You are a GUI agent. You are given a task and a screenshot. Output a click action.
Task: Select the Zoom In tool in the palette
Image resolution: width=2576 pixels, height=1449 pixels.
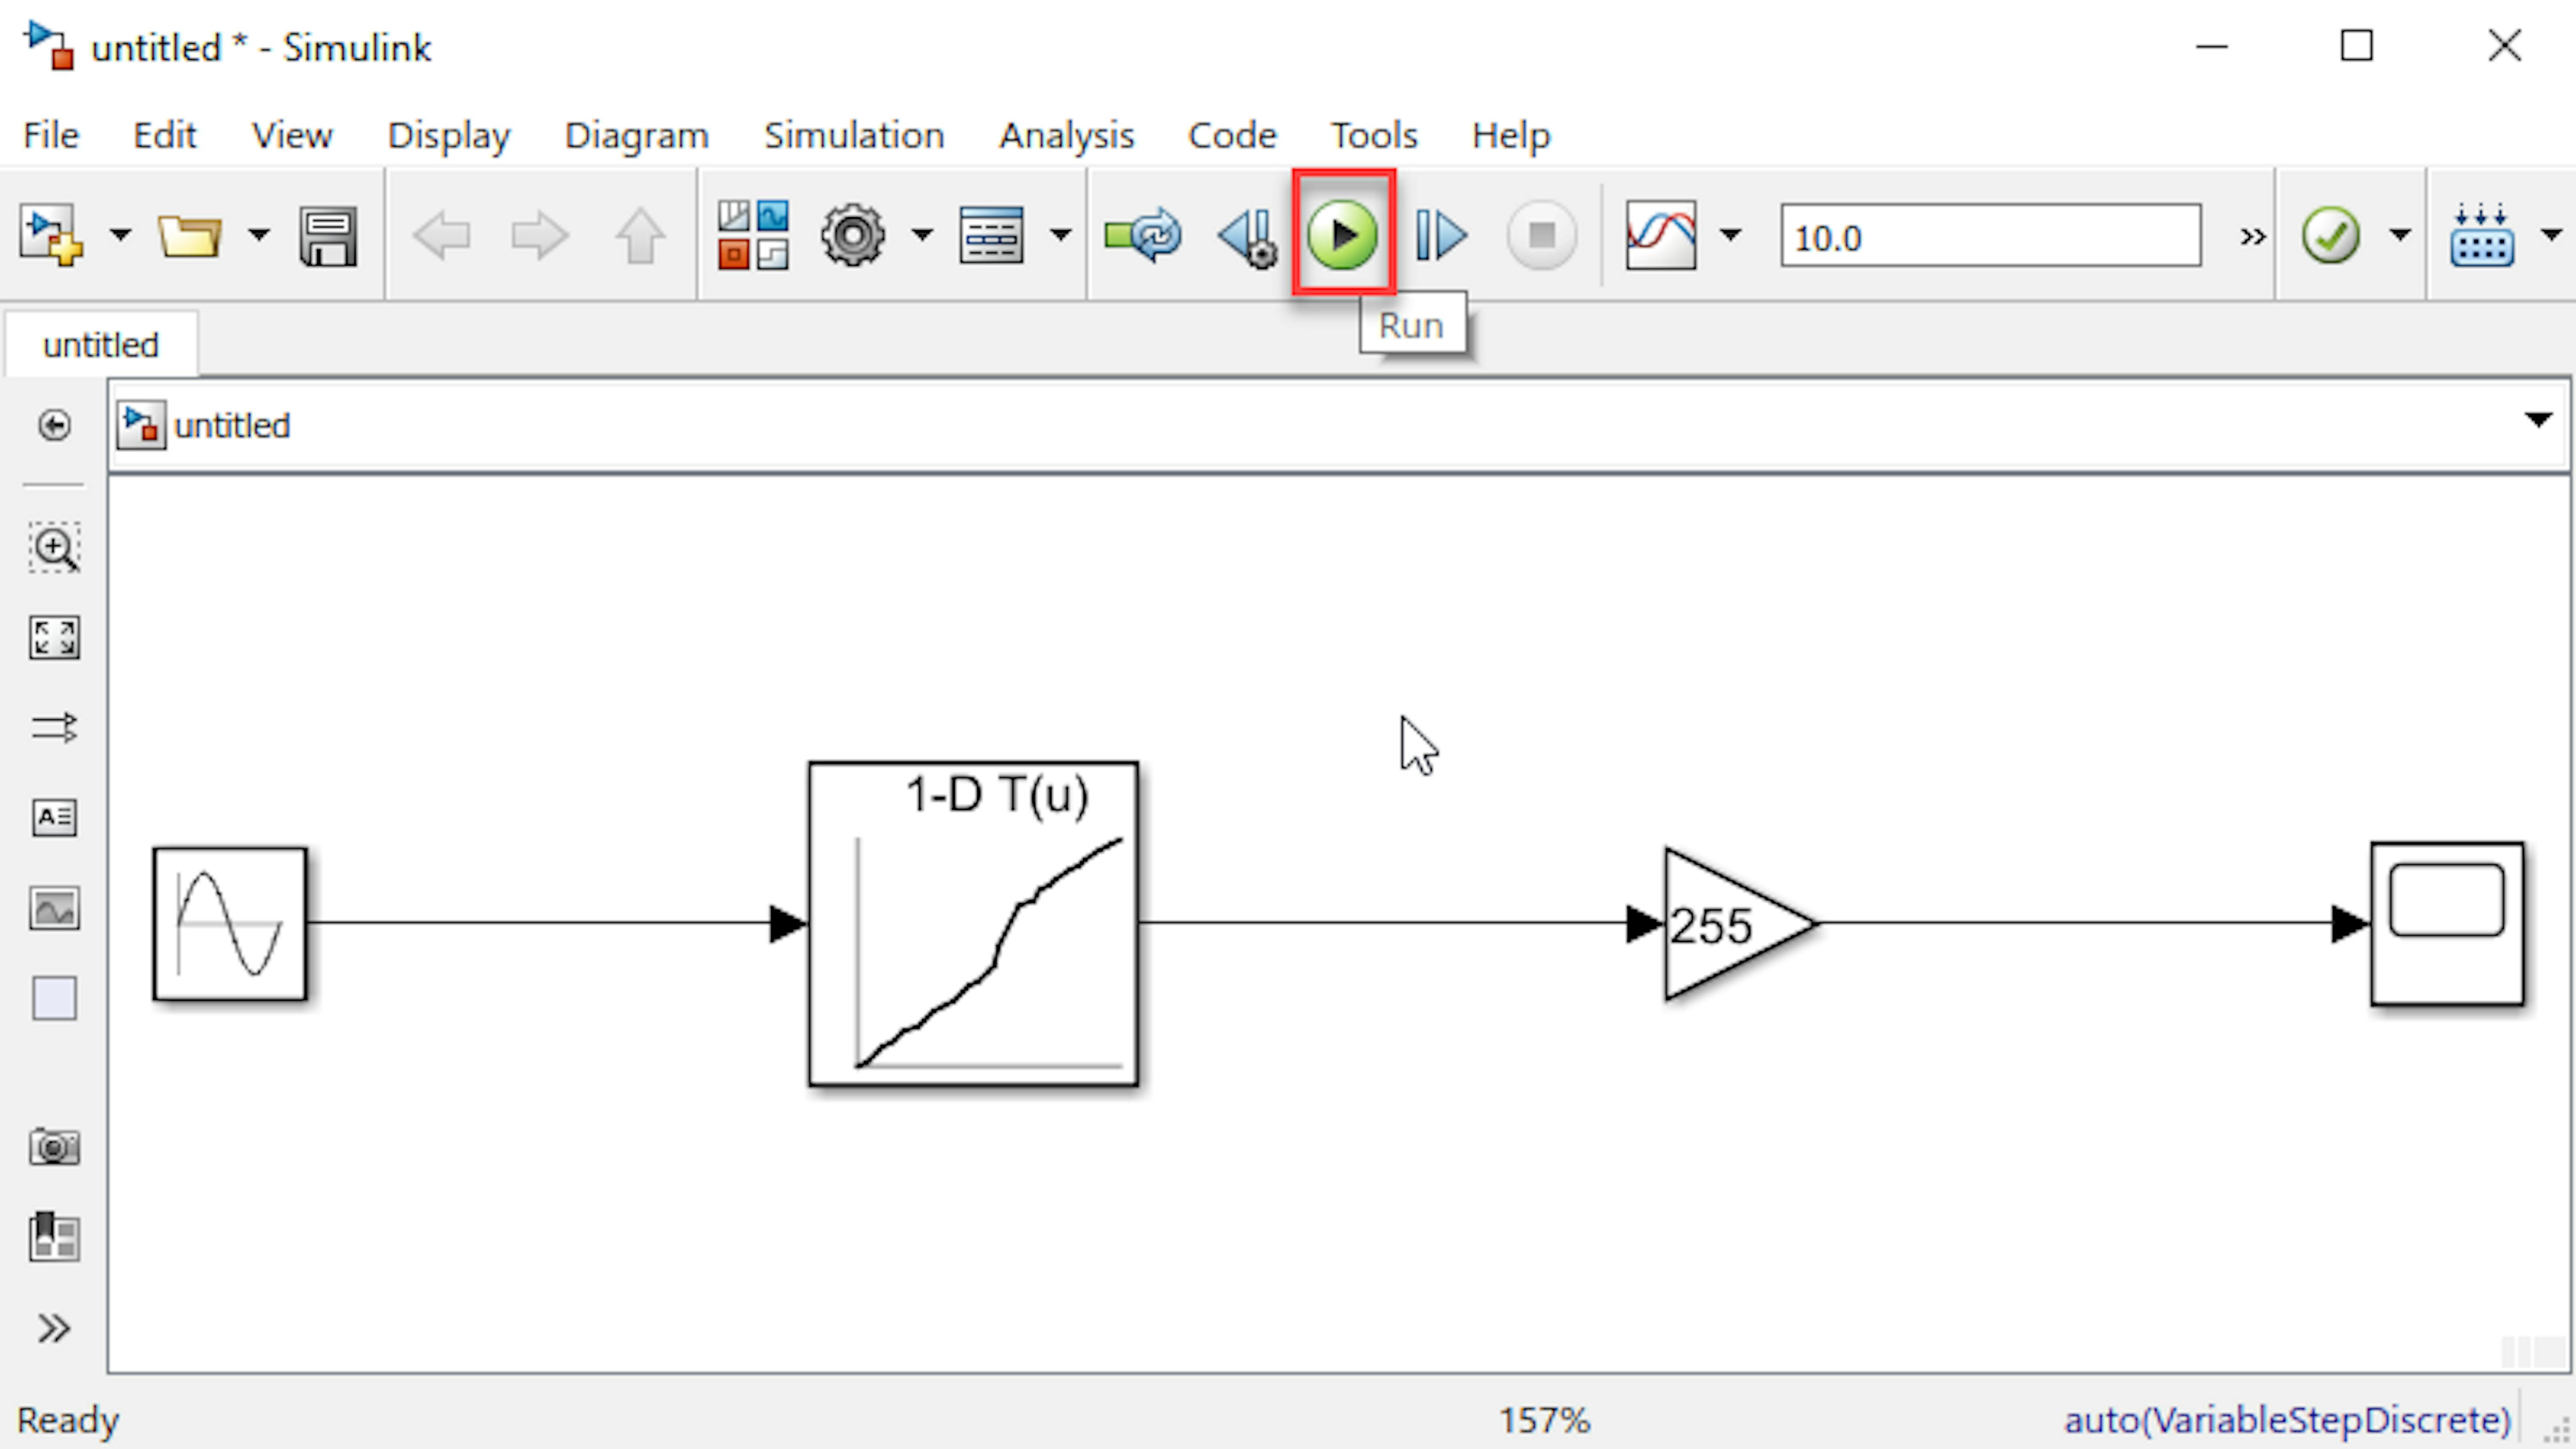(x=54, y=547)
